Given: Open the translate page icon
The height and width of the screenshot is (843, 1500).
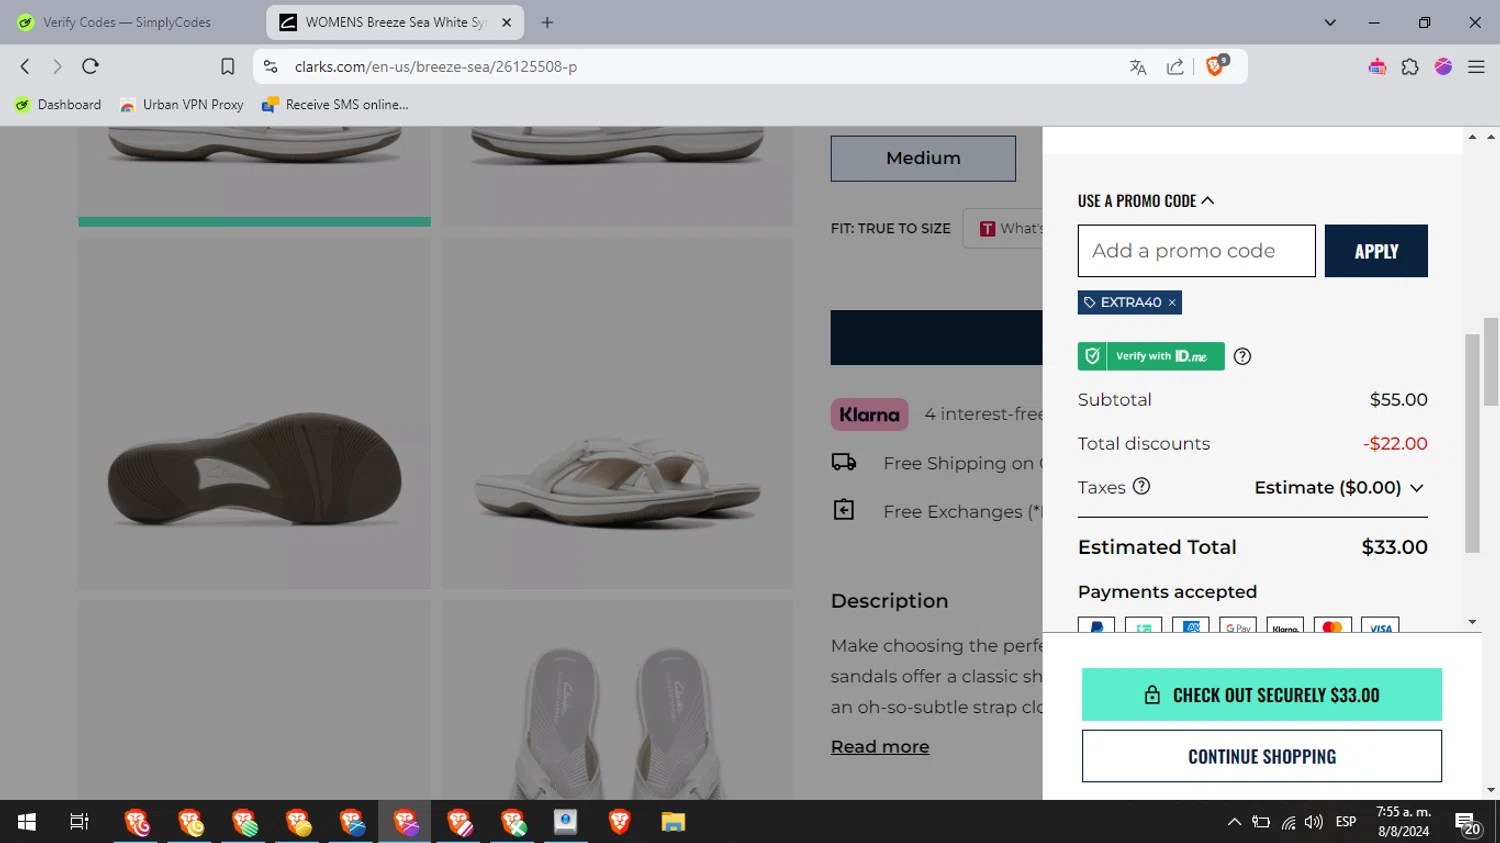Looking at the screenshot, I should pos(1138,67).
